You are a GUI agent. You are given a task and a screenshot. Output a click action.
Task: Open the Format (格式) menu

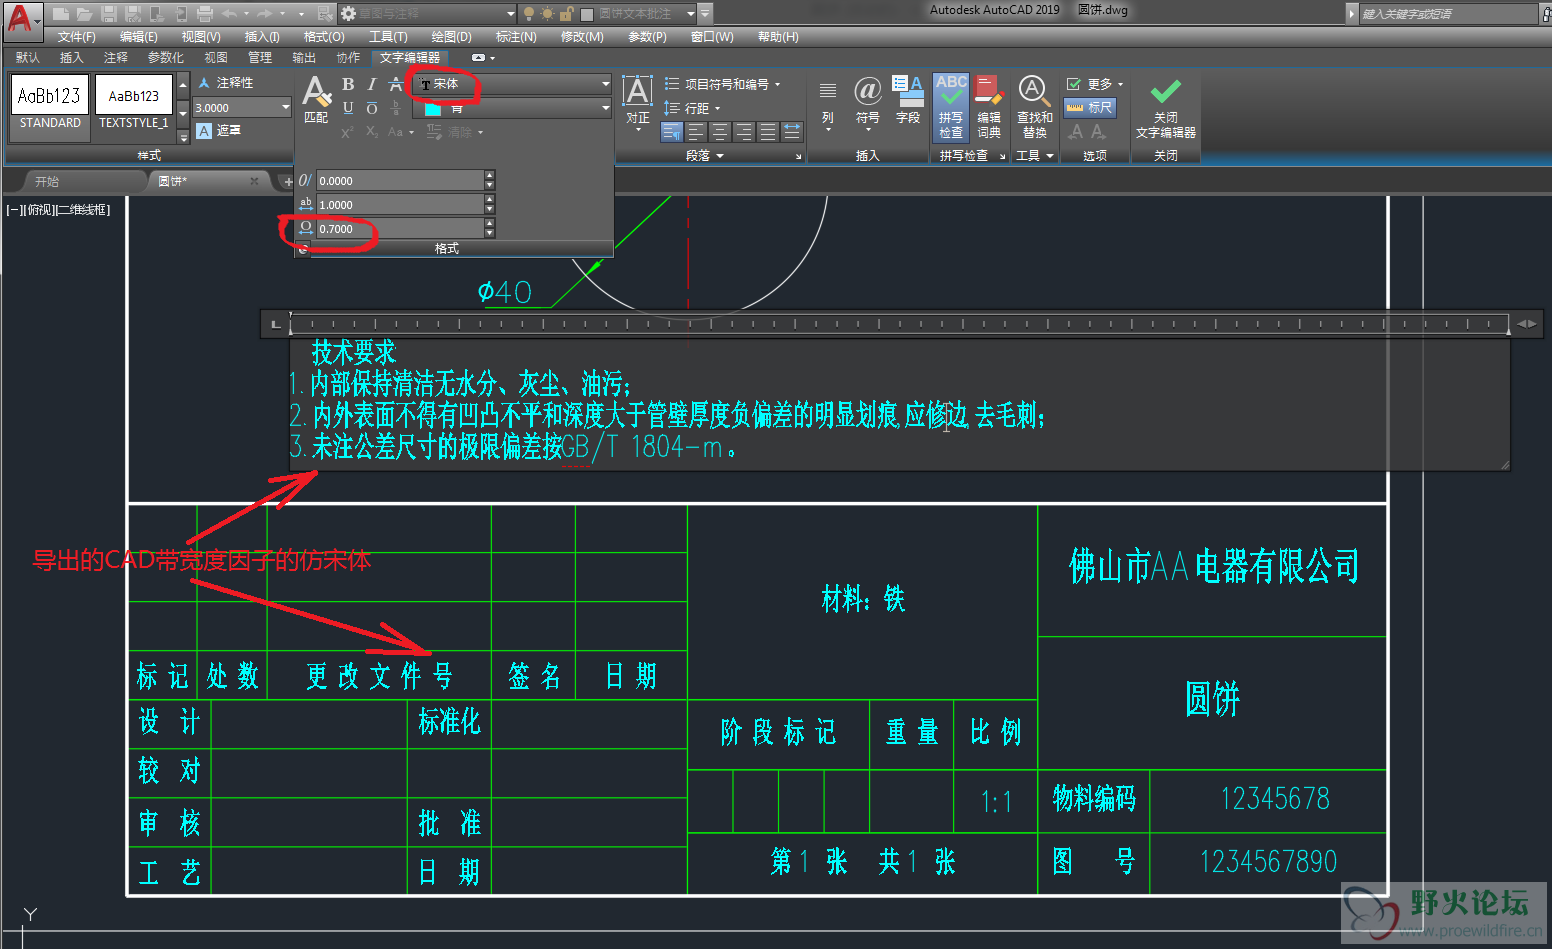tap(324, 37)
